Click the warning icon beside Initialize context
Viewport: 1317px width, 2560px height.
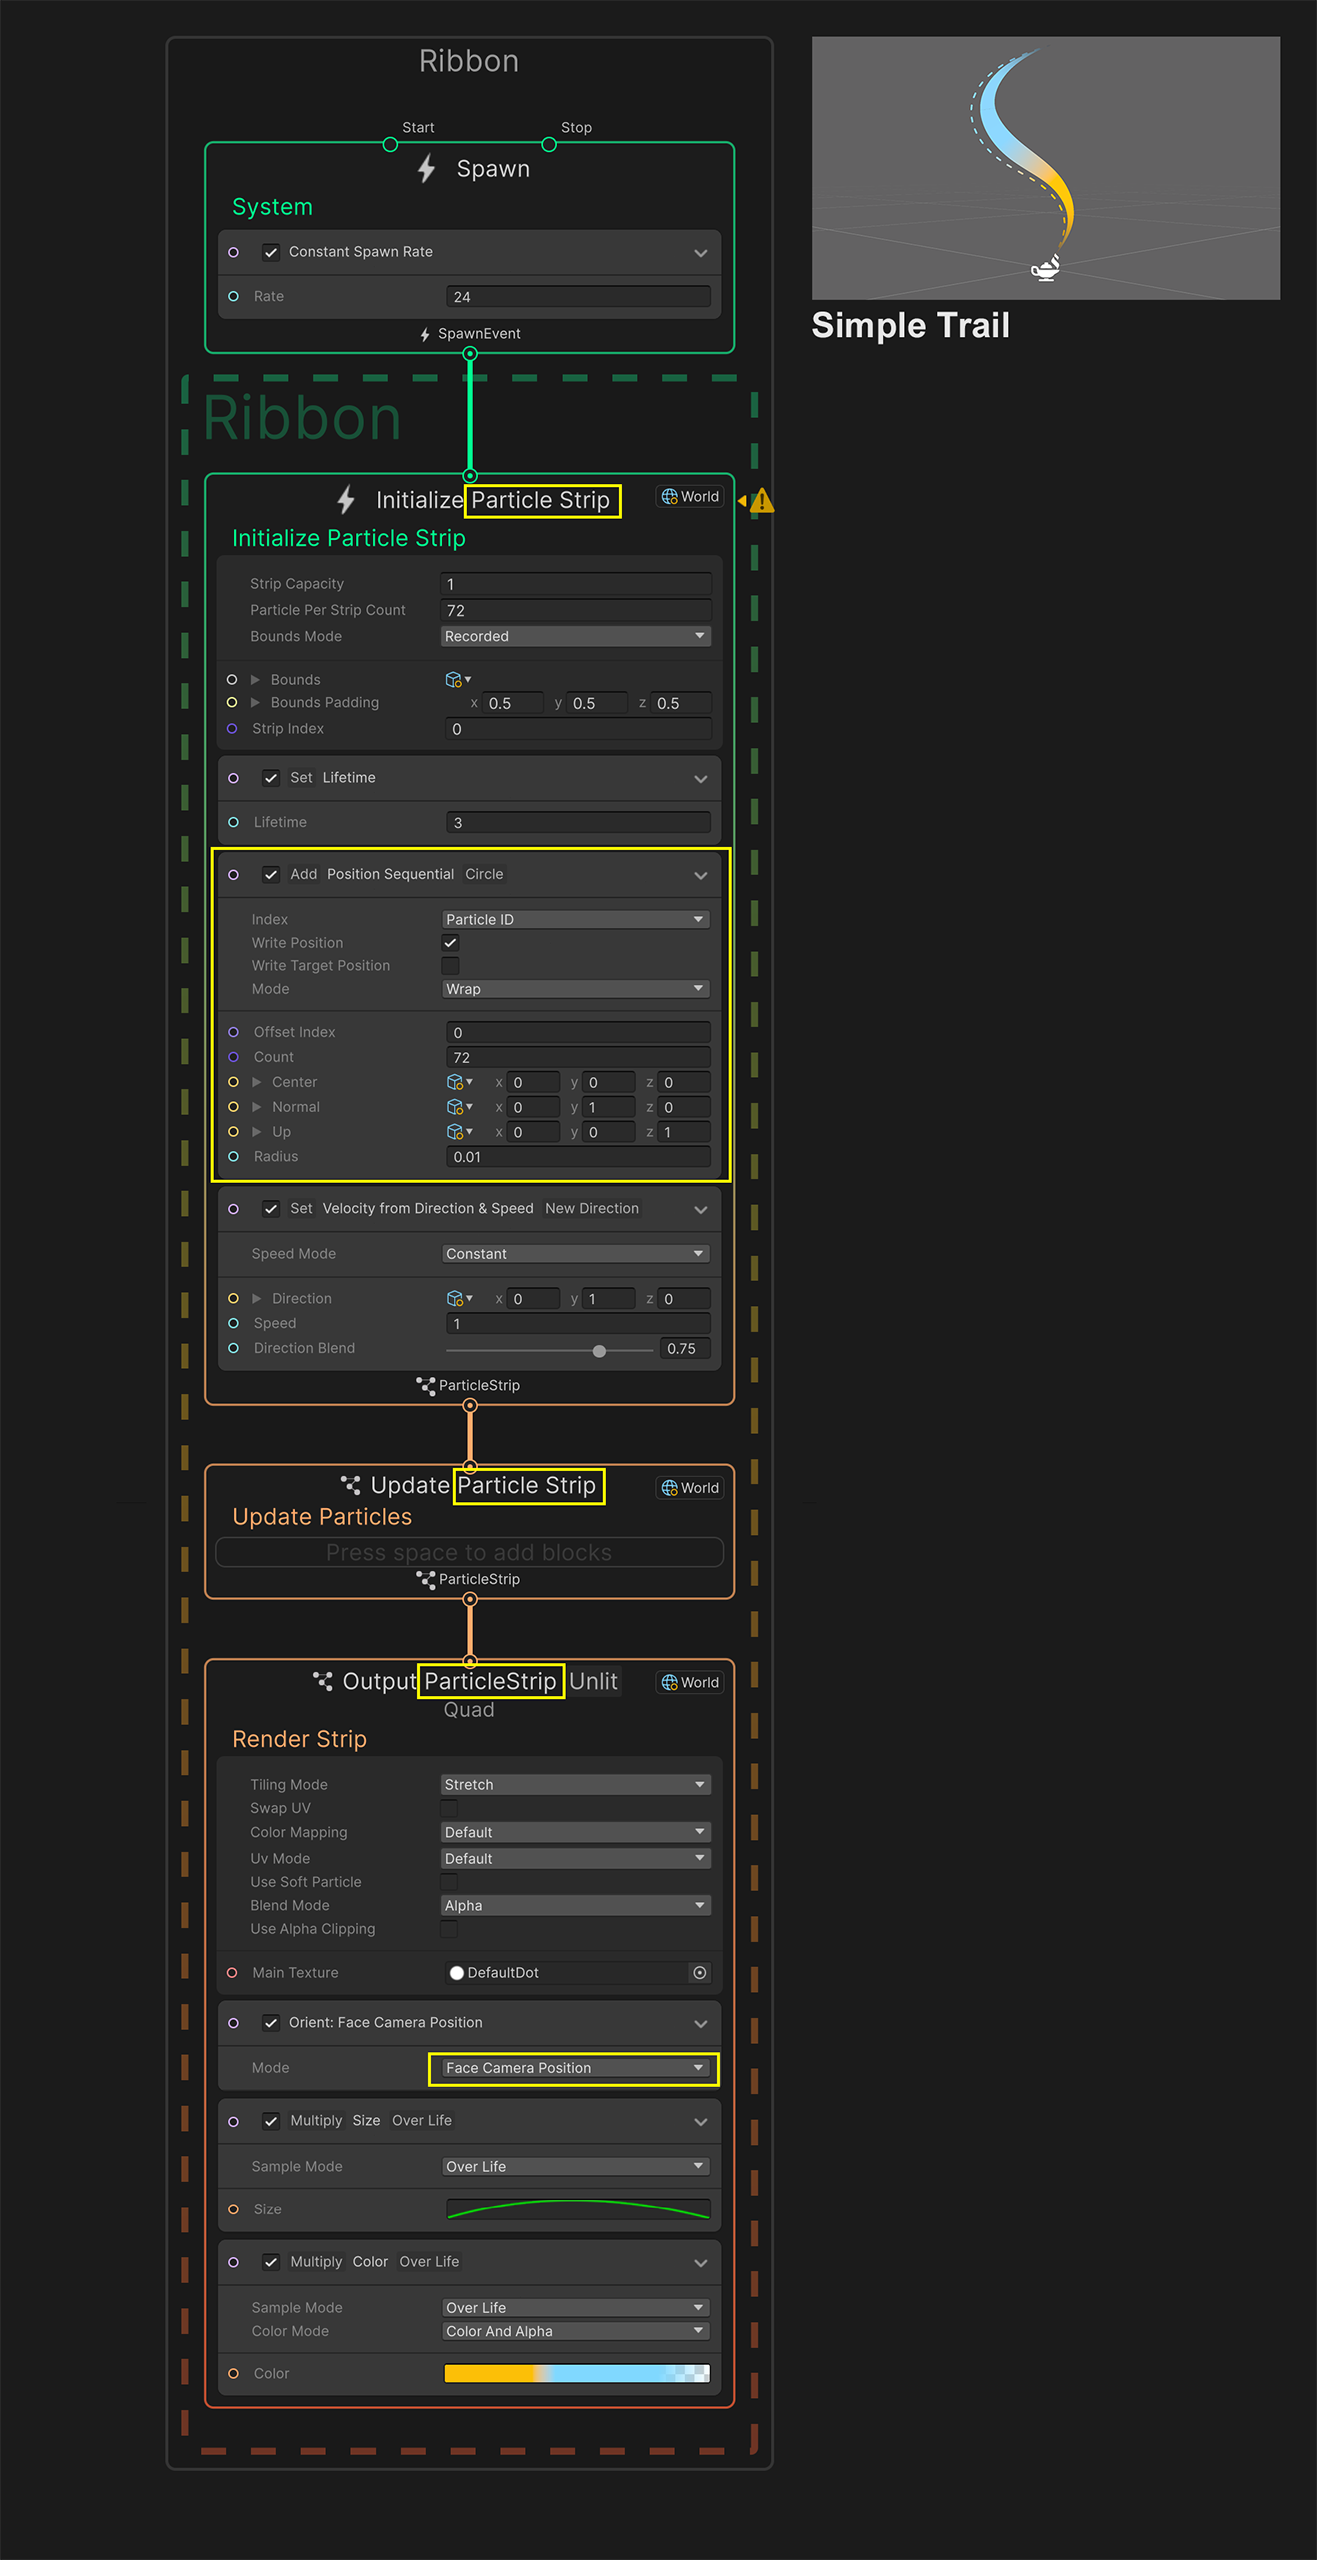coord(761,501)
